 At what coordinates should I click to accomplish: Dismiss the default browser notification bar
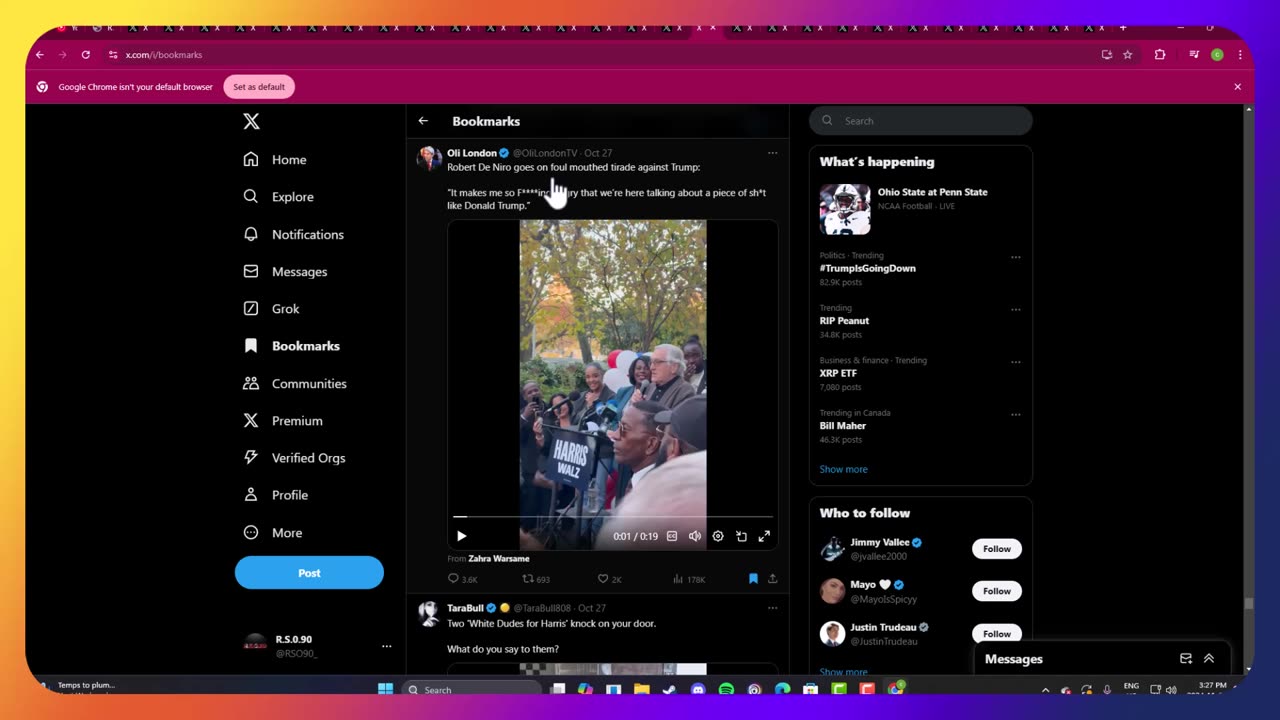[x=1237, y=87]
